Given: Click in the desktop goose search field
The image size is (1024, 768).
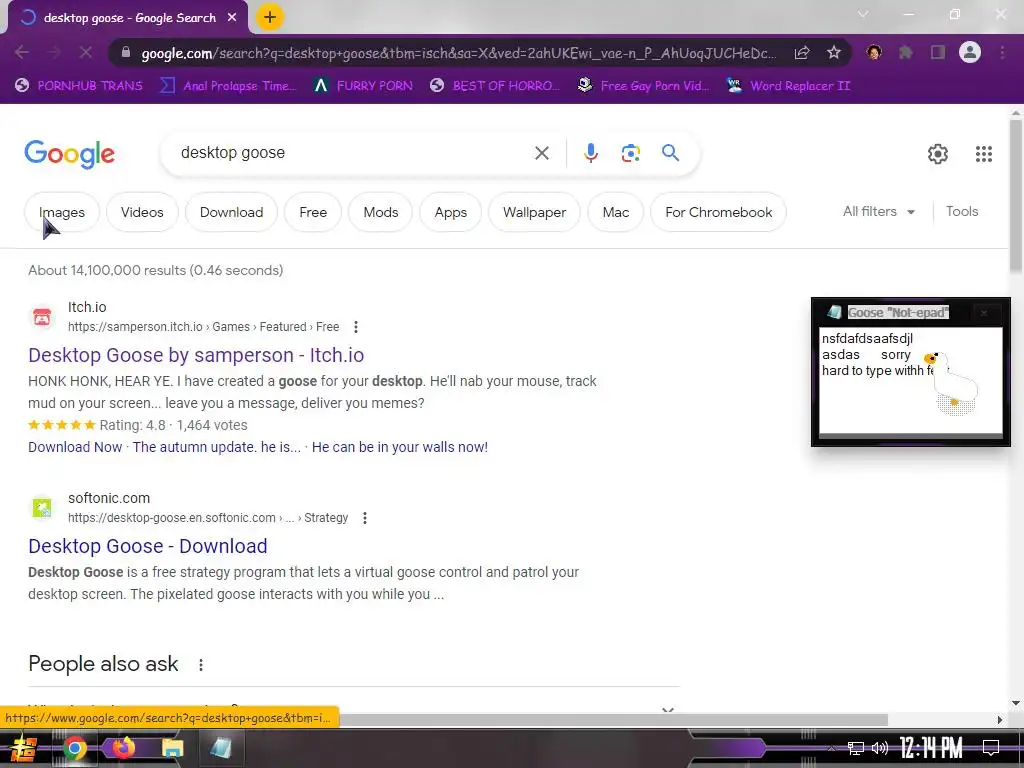Looking at the screenshot, I should (353, 153).
